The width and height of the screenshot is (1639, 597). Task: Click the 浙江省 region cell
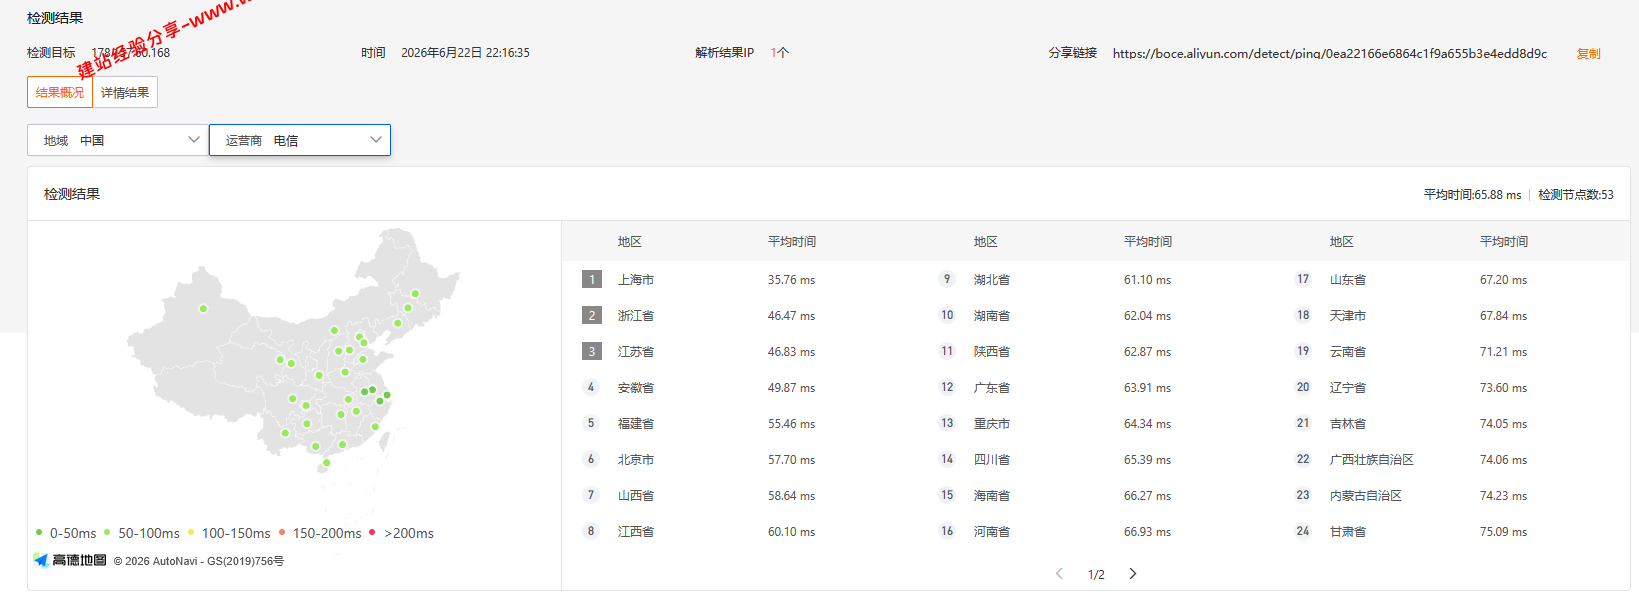[x=636, y=316]
